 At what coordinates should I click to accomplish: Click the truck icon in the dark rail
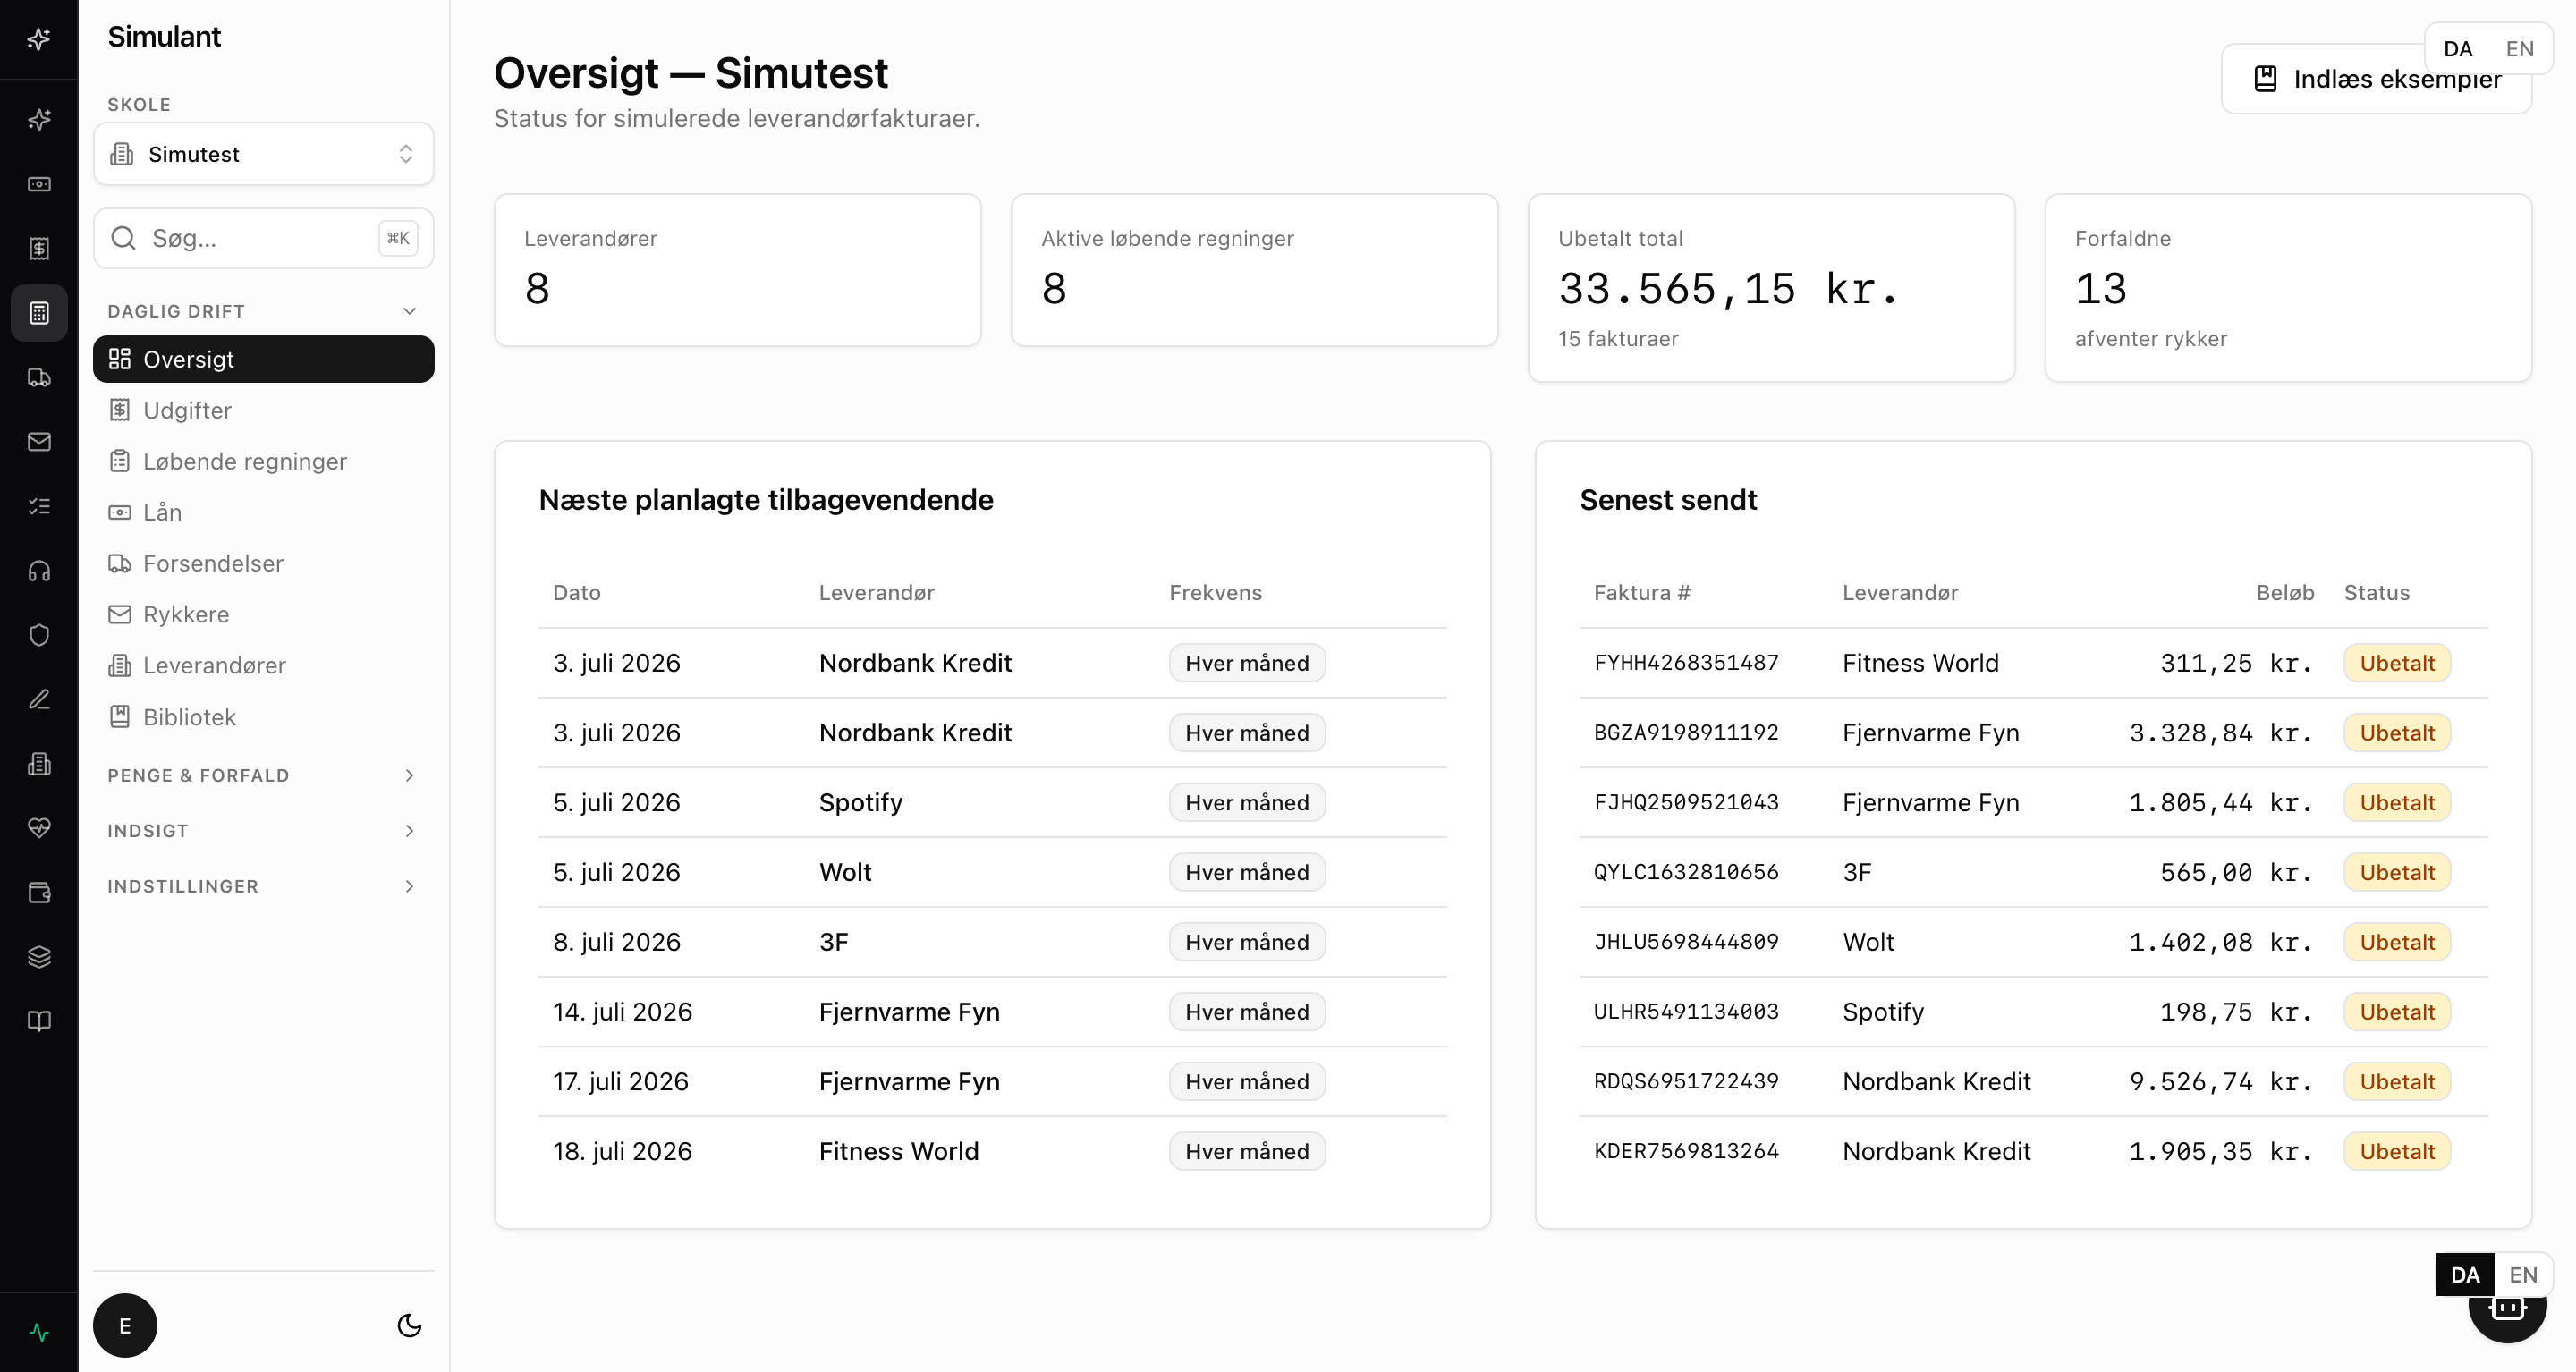pyautogui.click(x=39, y=377)
